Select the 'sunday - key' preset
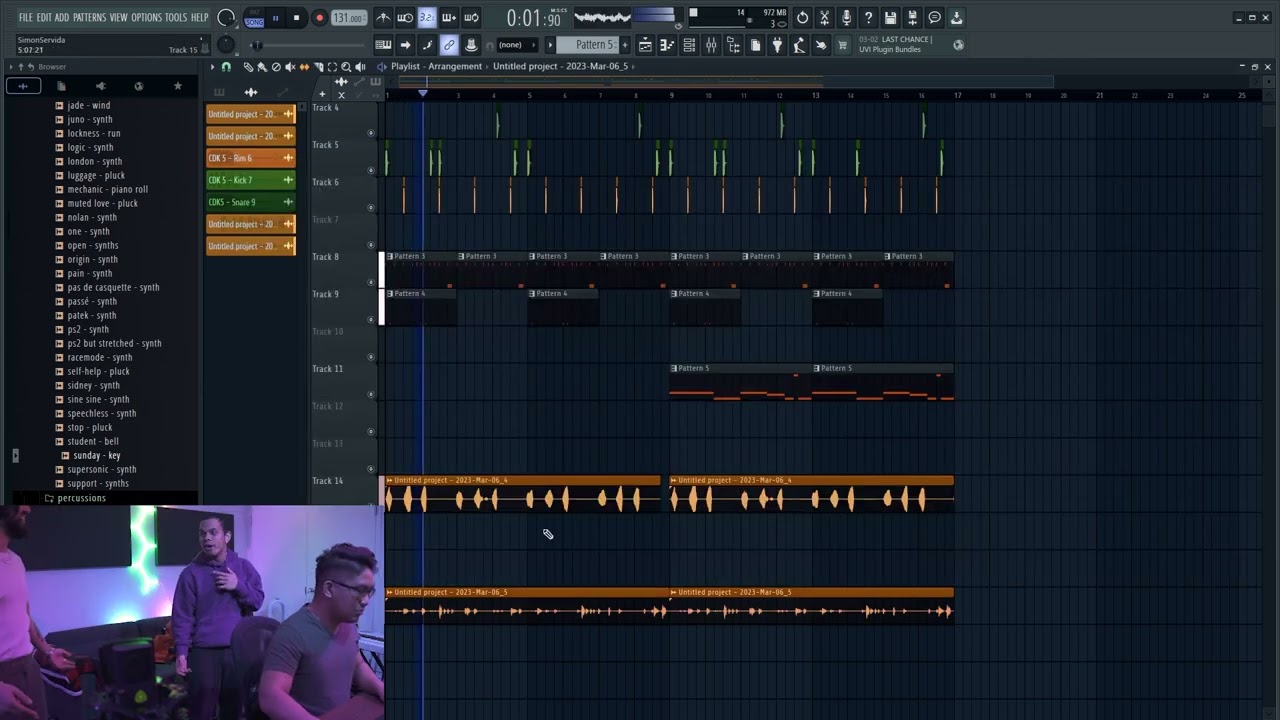The image size is (1280, 720). pos(96,455)
